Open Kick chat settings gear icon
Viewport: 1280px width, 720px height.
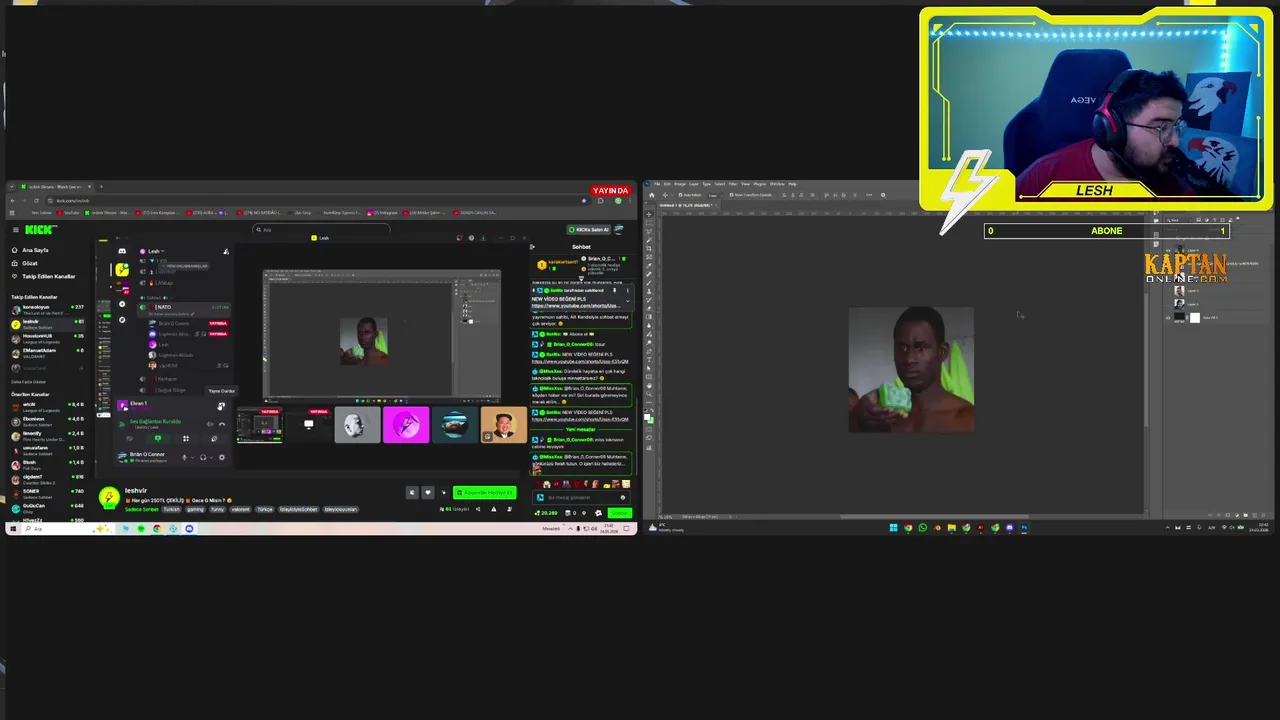[598, 513]
